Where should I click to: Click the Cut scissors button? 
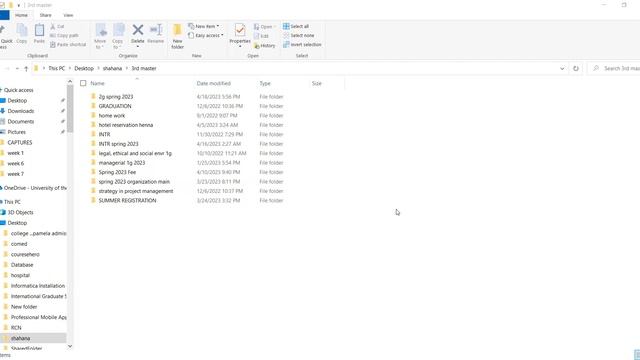[x=57, y=27]
